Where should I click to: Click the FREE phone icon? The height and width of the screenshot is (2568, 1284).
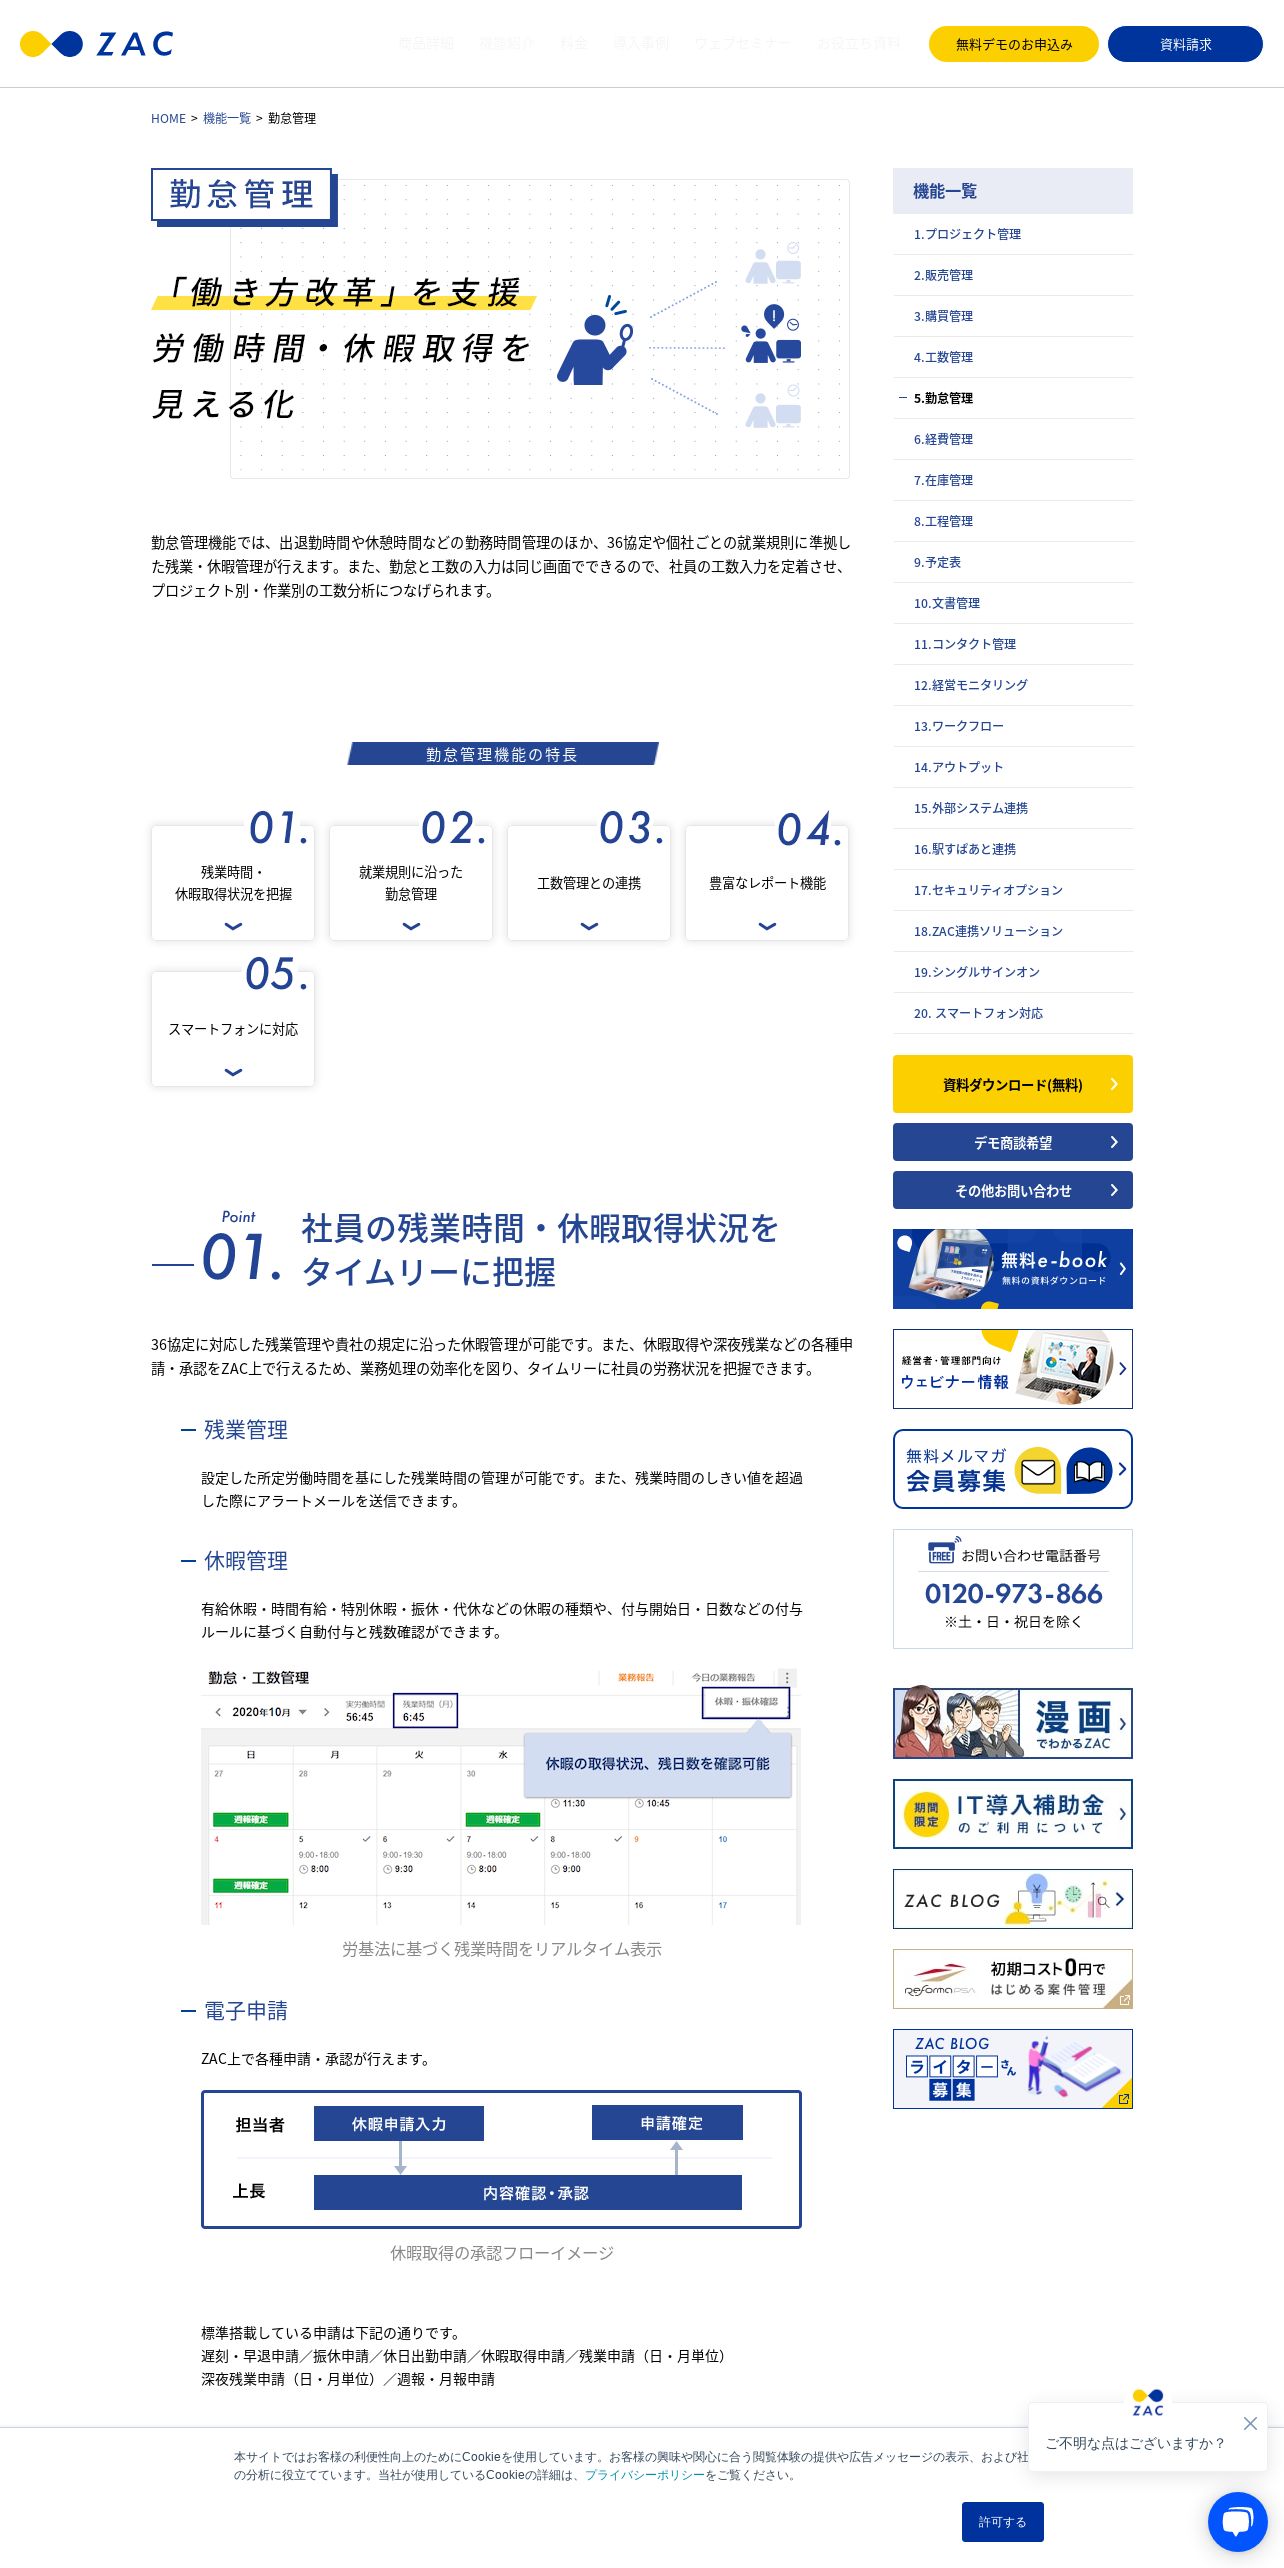[942, 1551]
